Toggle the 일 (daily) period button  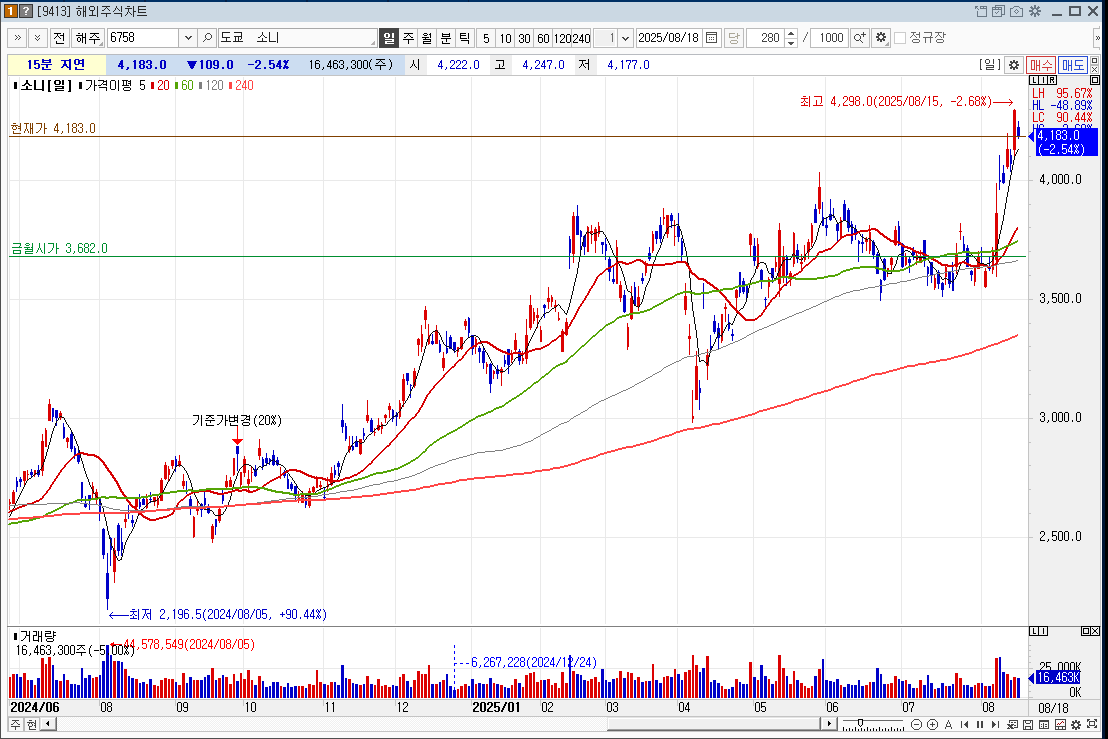pos(389,38)
